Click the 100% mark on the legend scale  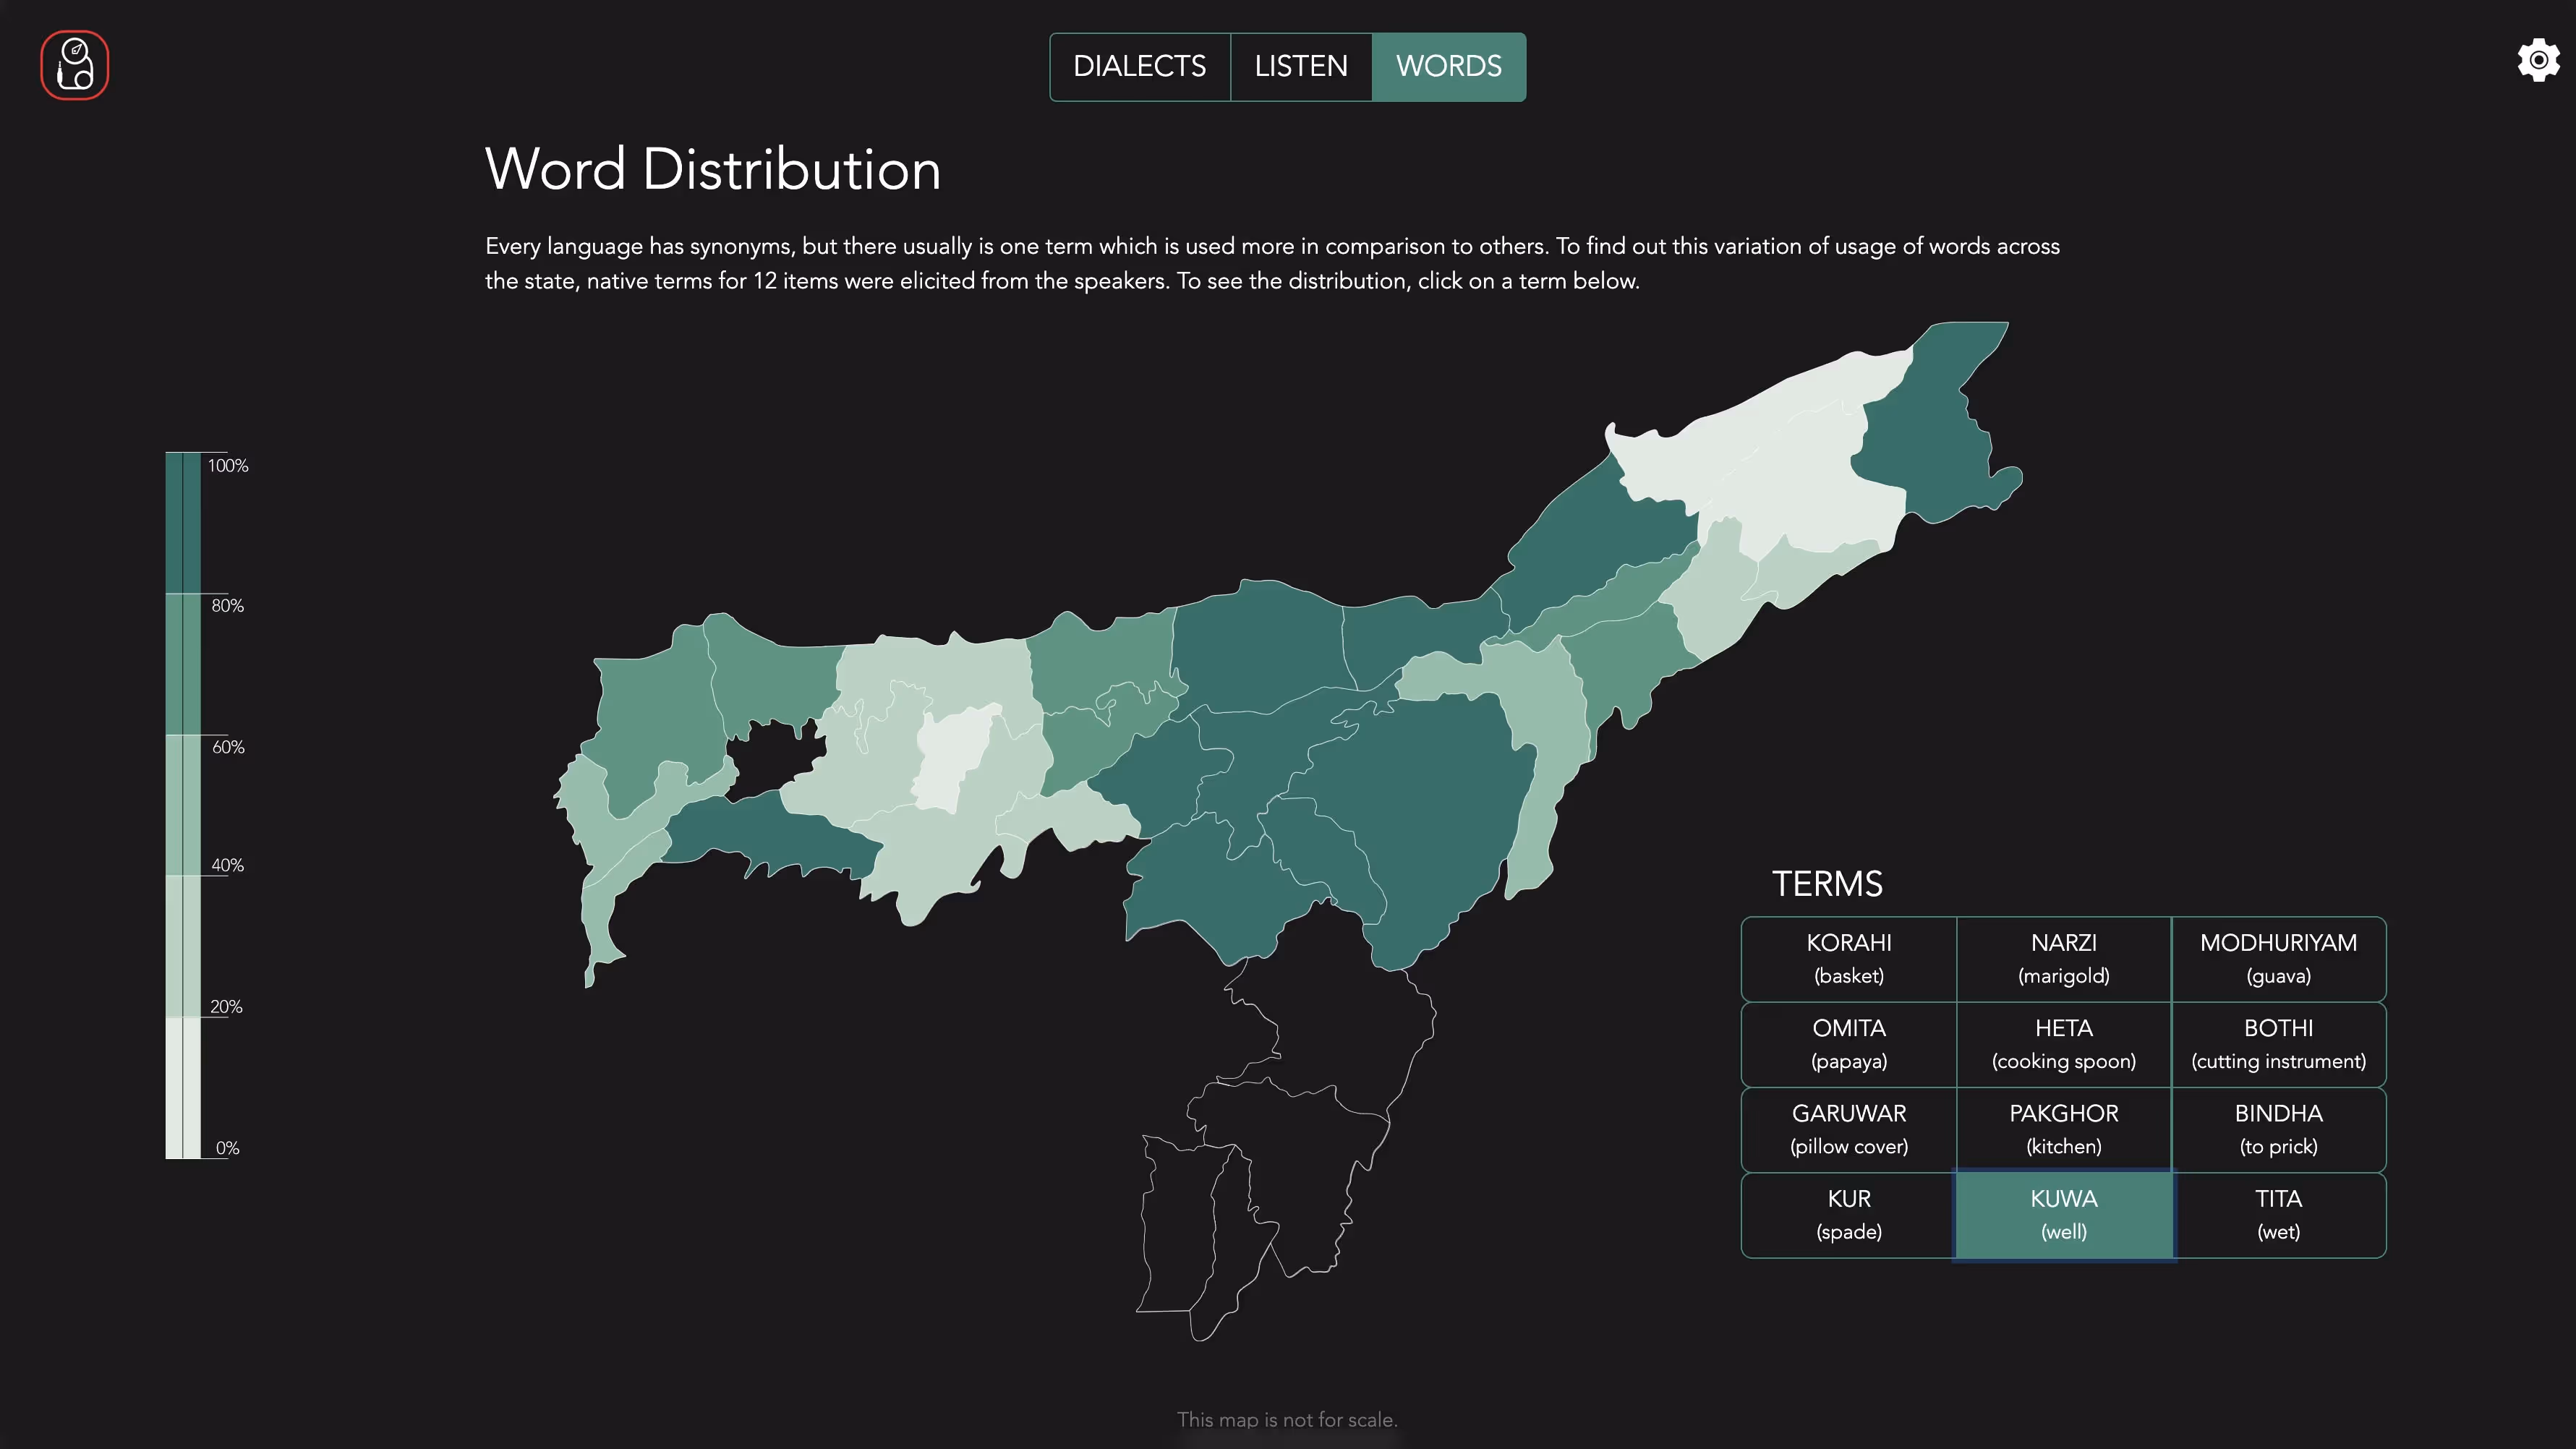[229, 465]
